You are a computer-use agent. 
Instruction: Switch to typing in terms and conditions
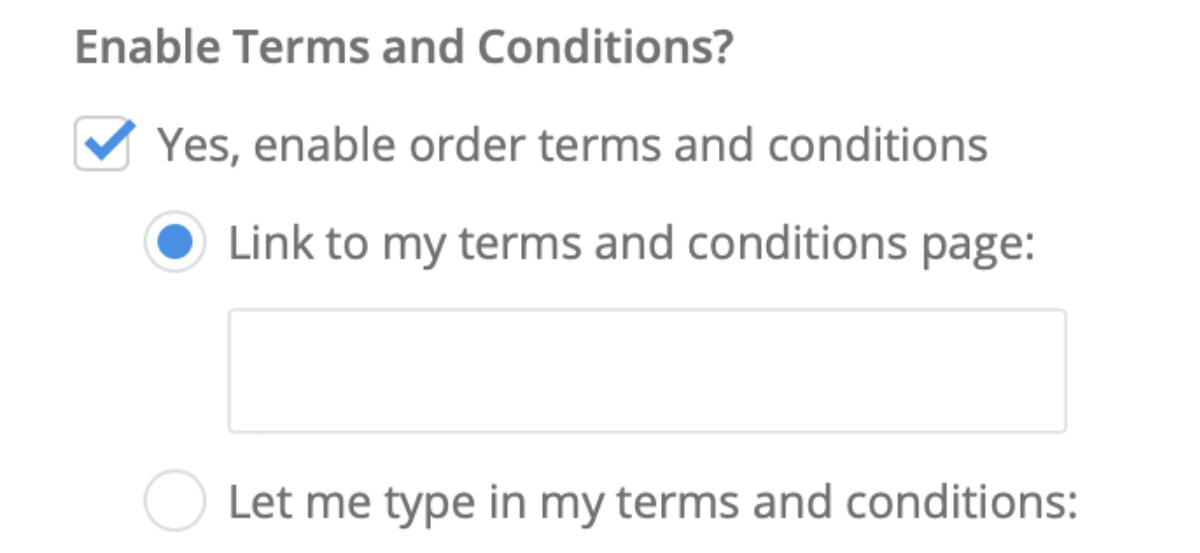click(175, 502)
